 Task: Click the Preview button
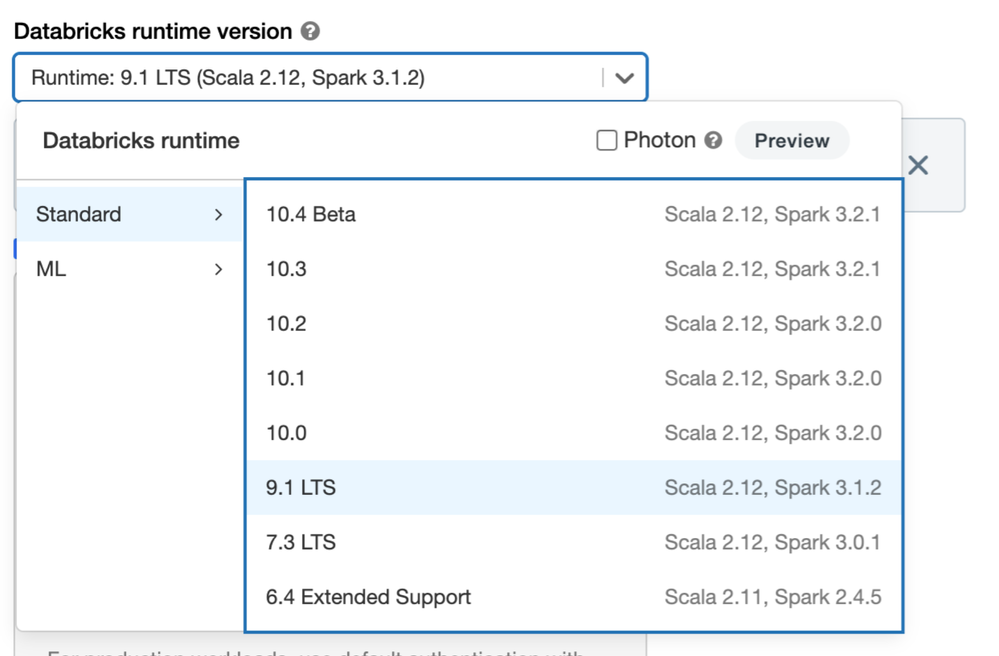click(791, 141)
